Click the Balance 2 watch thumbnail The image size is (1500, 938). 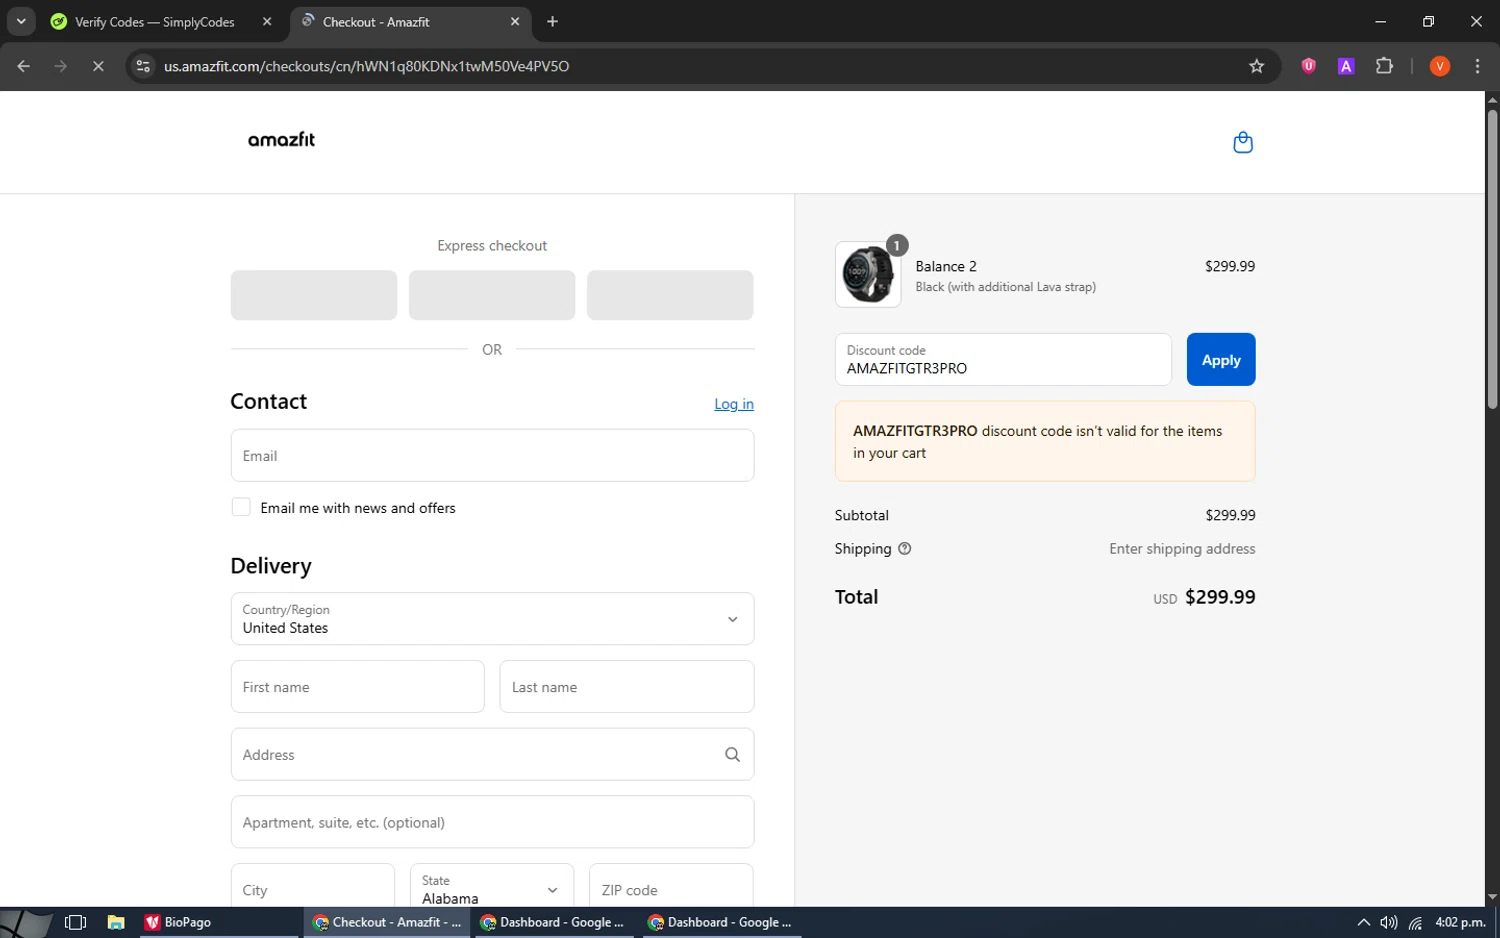868,274
